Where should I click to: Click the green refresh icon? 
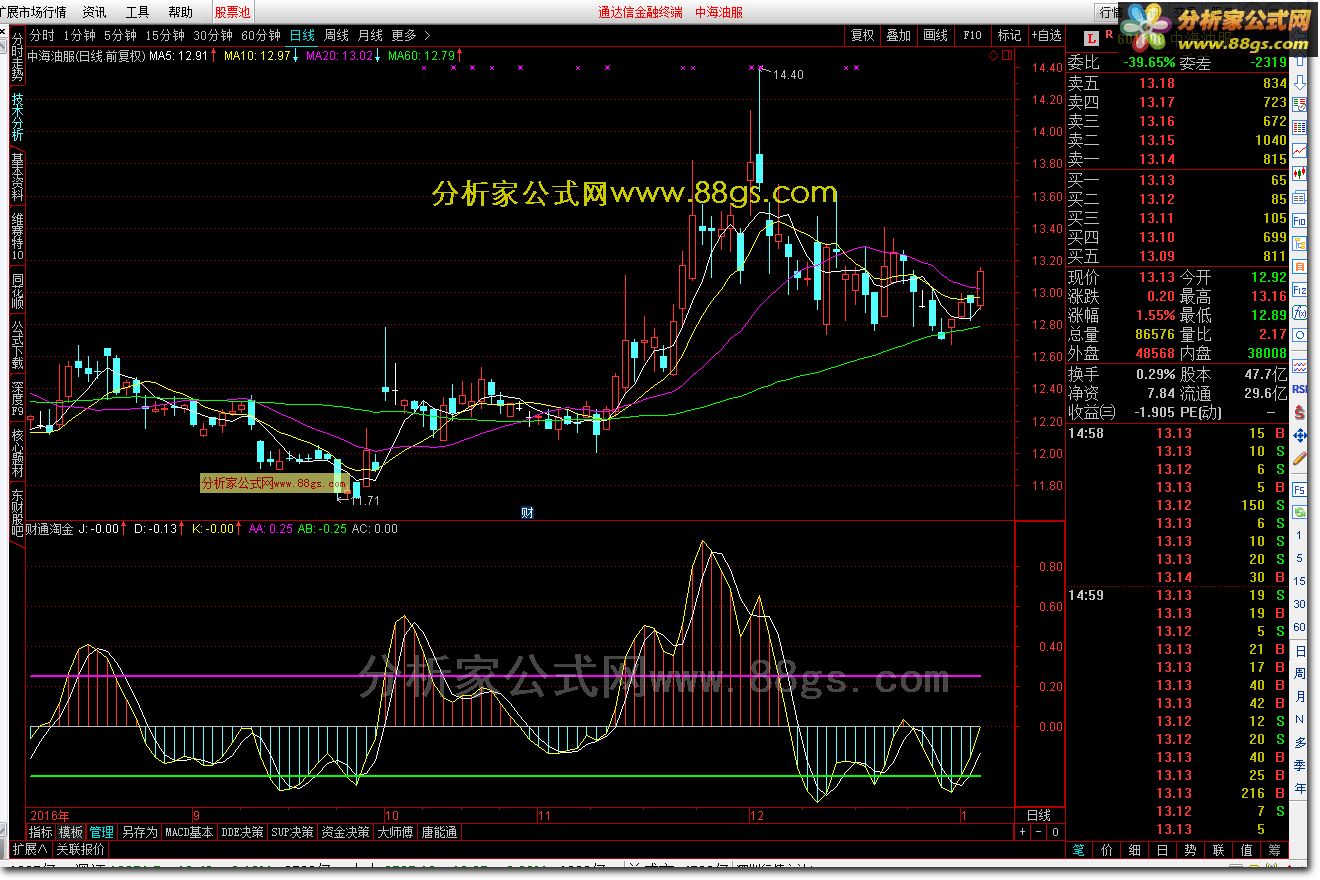(1299, 512)
